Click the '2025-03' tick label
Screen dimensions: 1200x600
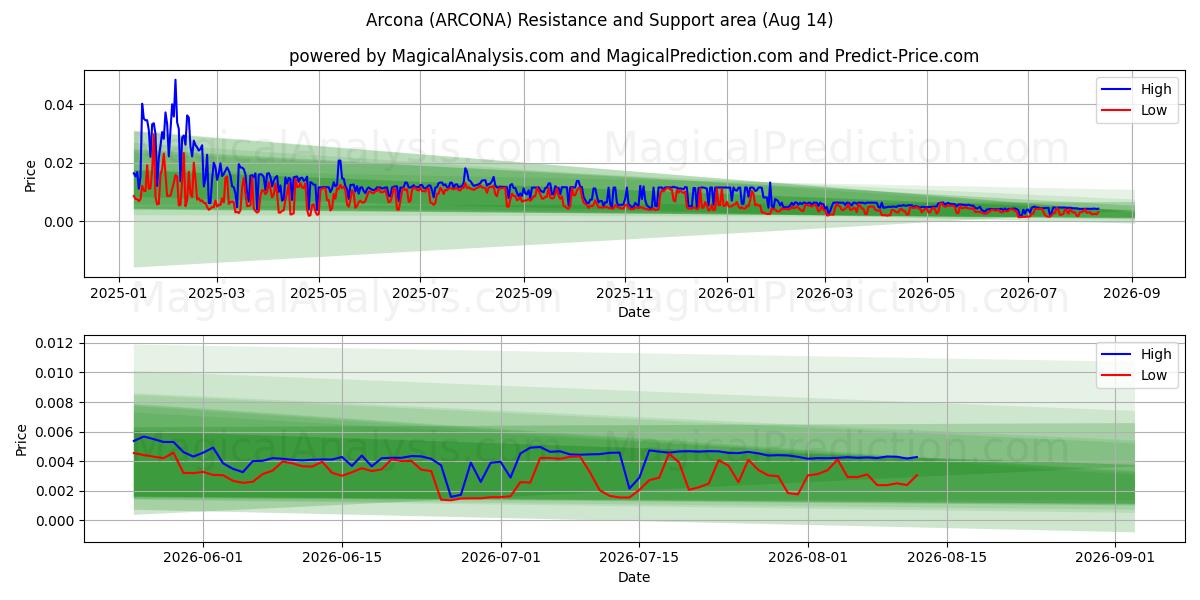pyautogui.click(x=217, y=292)
